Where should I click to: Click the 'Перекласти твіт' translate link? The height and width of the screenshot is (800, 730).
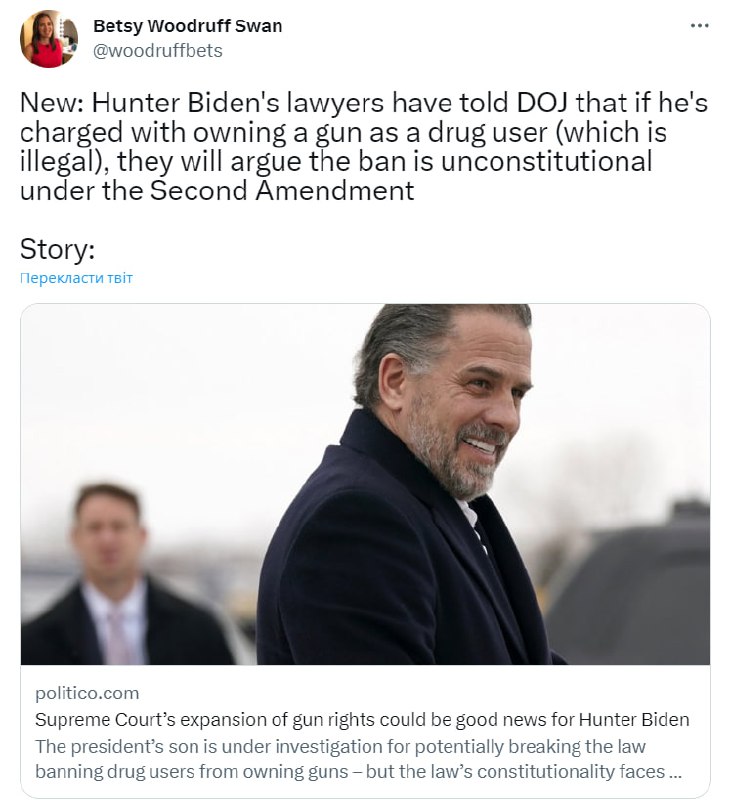click(76, 278)
